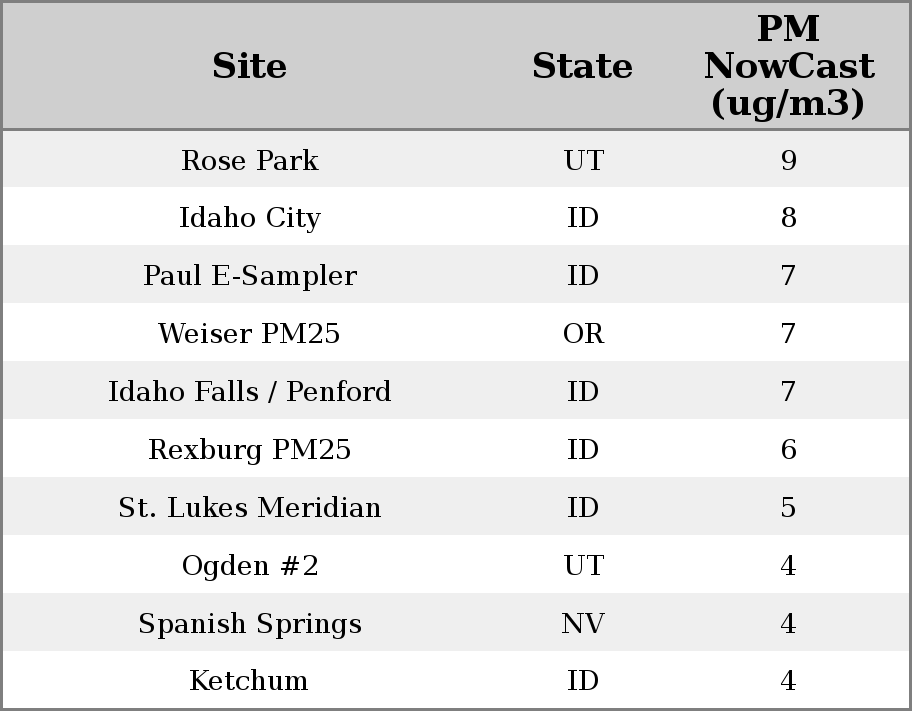The image size is (912, 711).
Task: Click the OR state cell
Action: tap(583, 334)
